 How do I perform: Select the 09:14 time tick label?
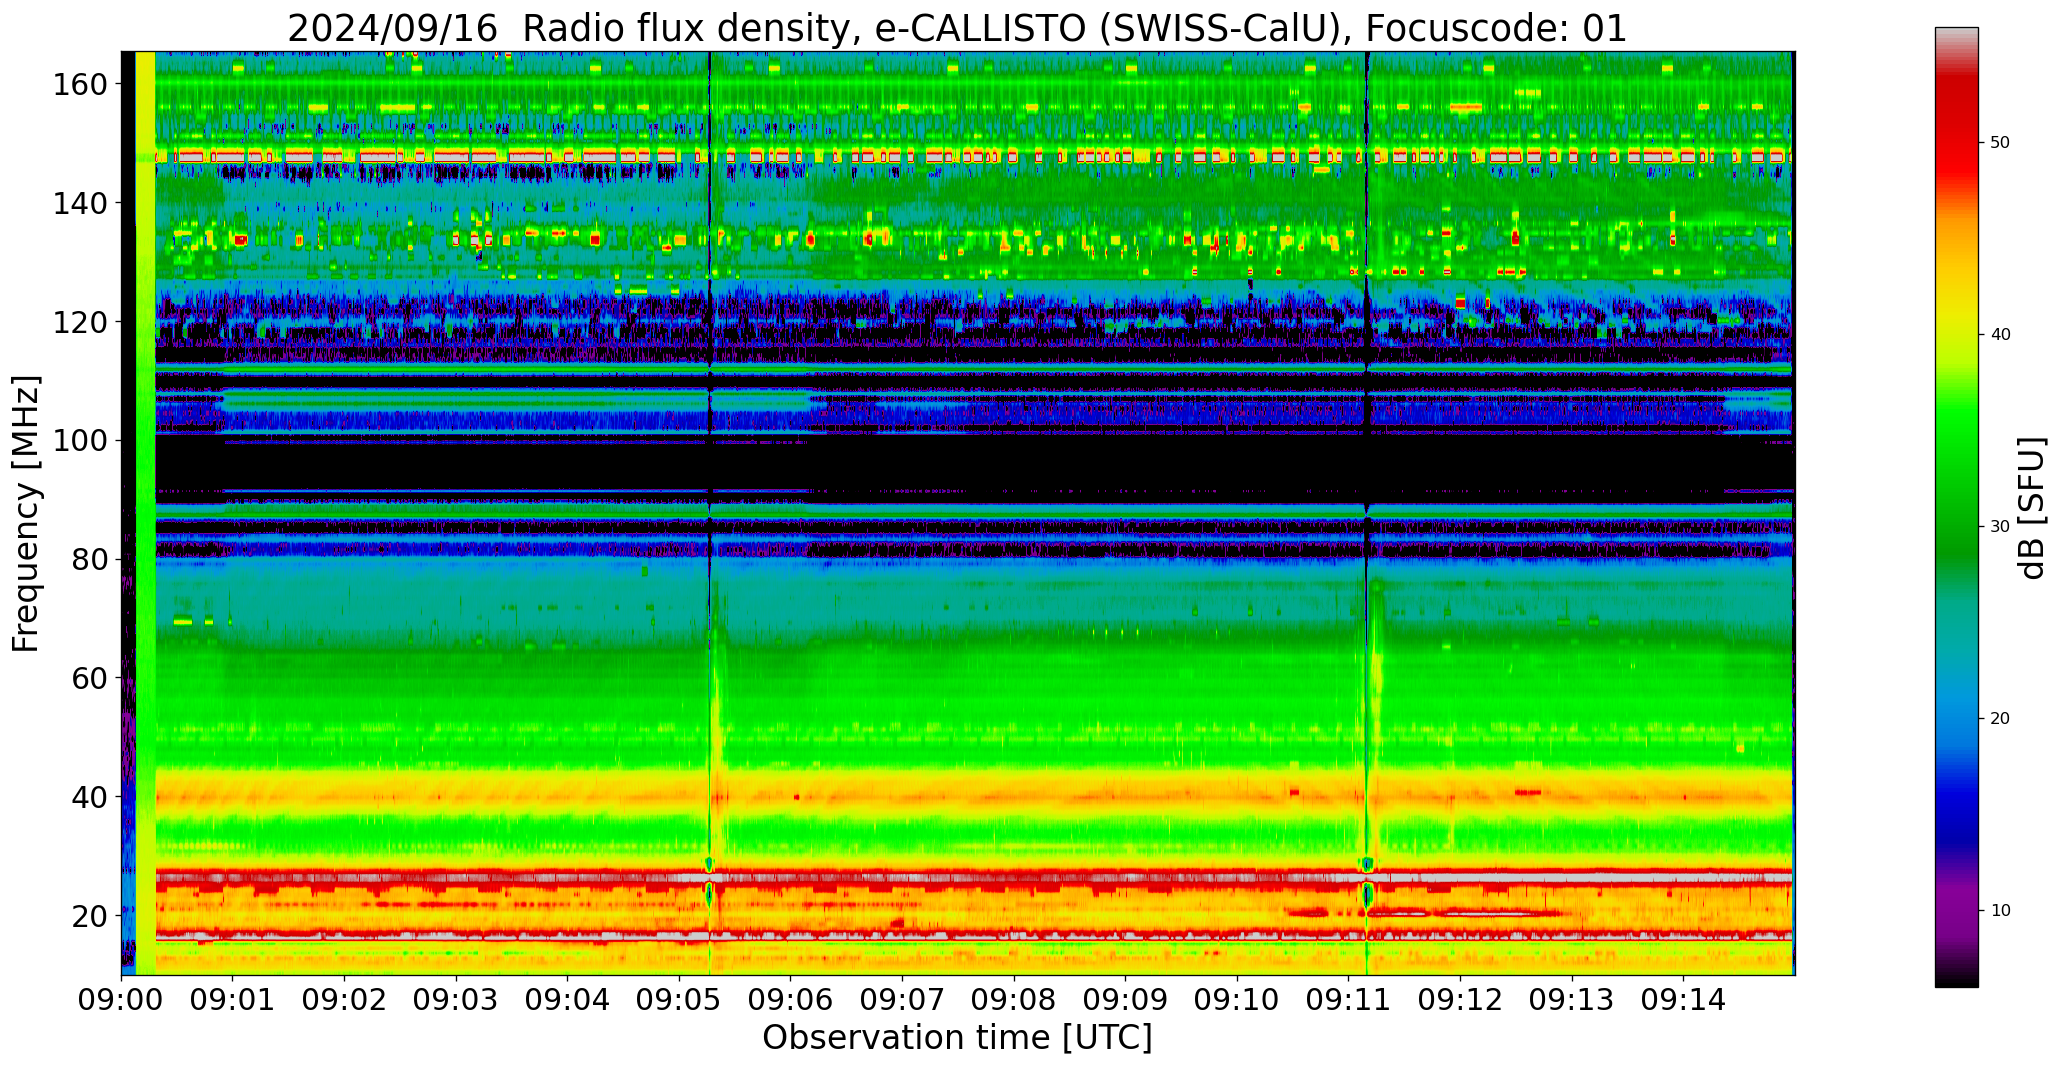1683,1000
